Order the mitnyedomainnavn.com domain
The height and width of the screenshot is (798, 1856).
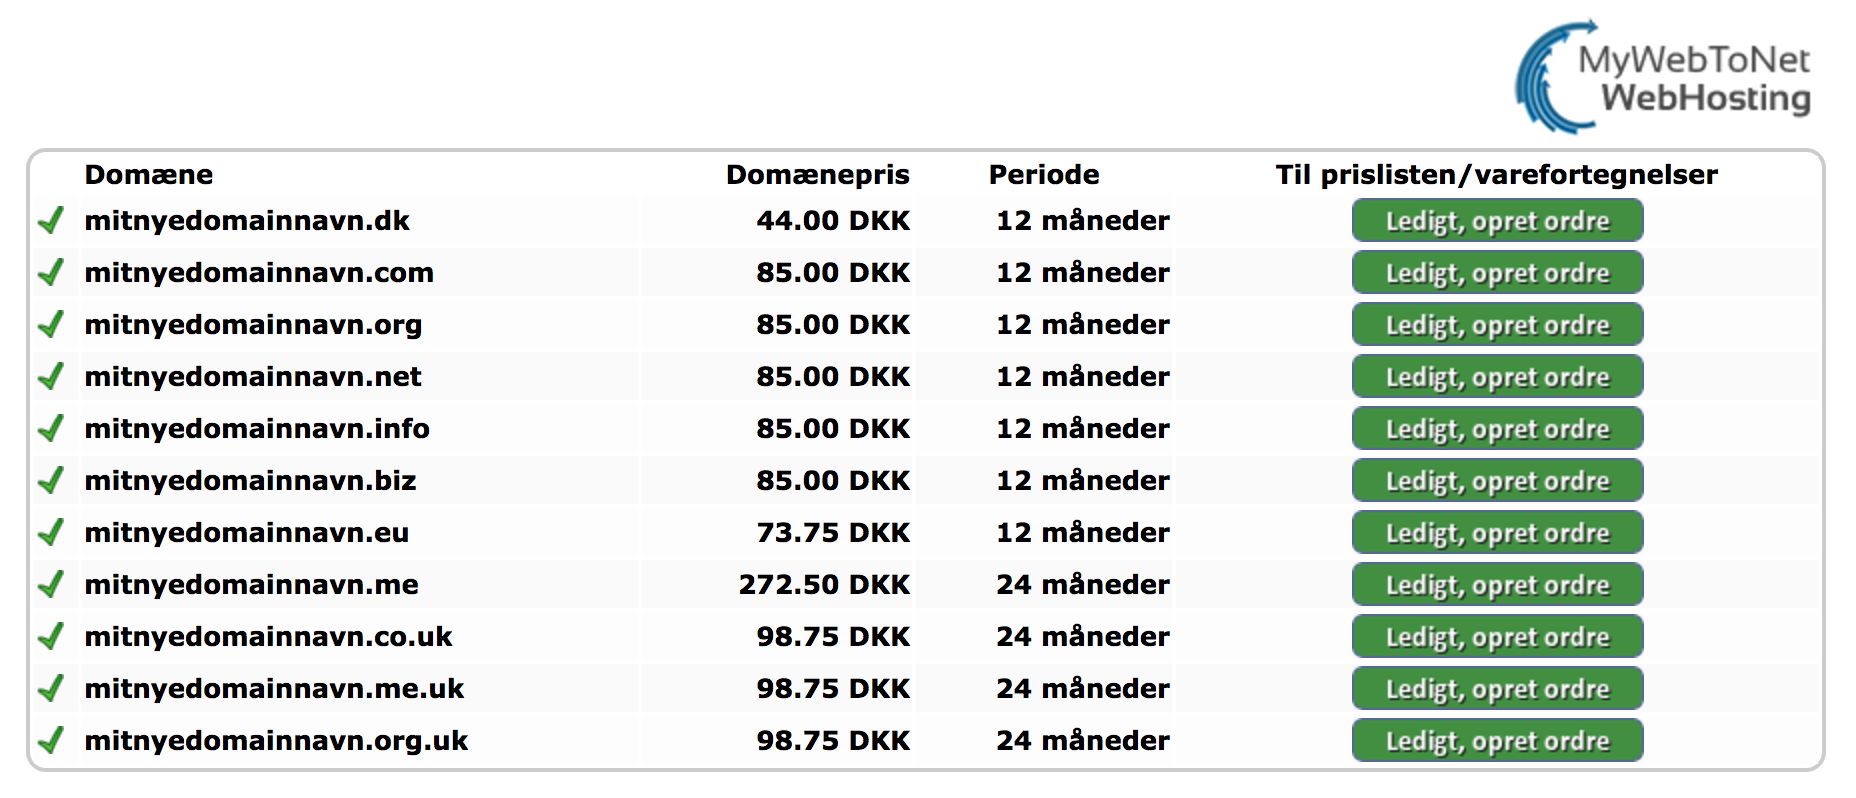click(x=1497, y=272)
